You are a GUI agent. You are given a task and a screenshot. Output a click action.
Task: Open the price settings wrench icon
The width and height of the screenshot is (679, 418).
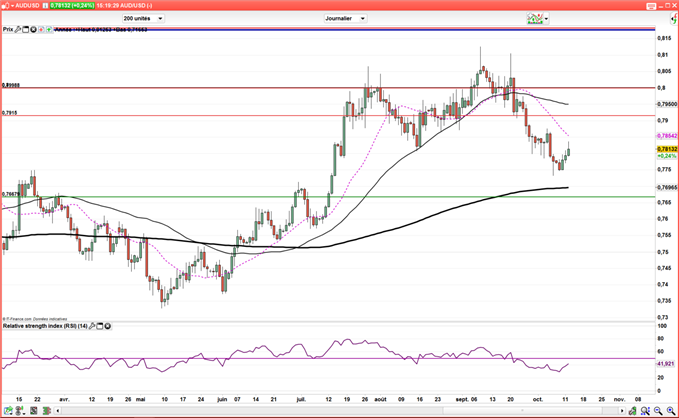(18, 29)
